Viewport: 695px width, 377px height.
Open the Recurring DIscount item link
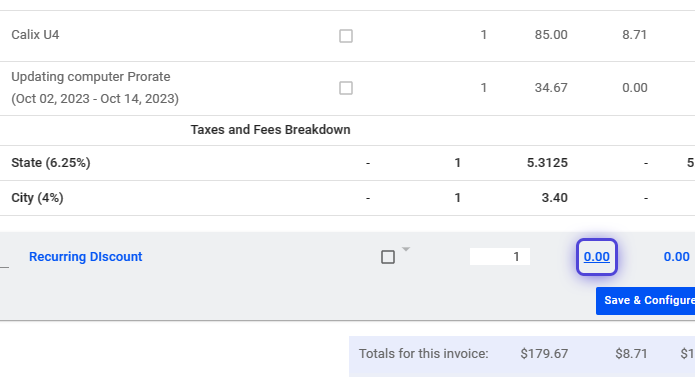point(86,257)
